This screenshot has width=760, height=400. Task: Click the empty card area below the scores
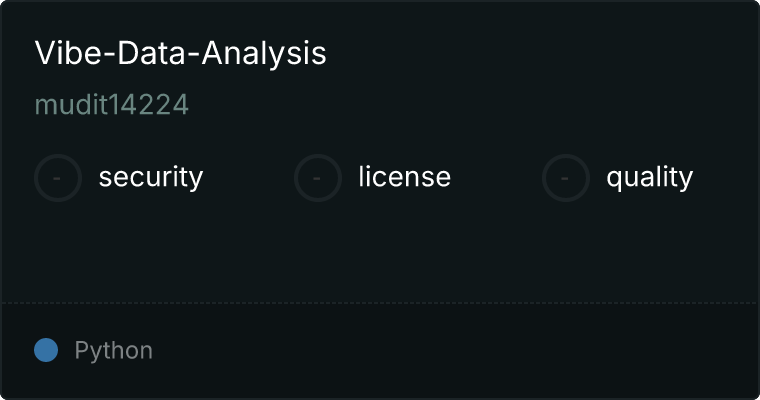pyautogui.click(x=380, y=252)
